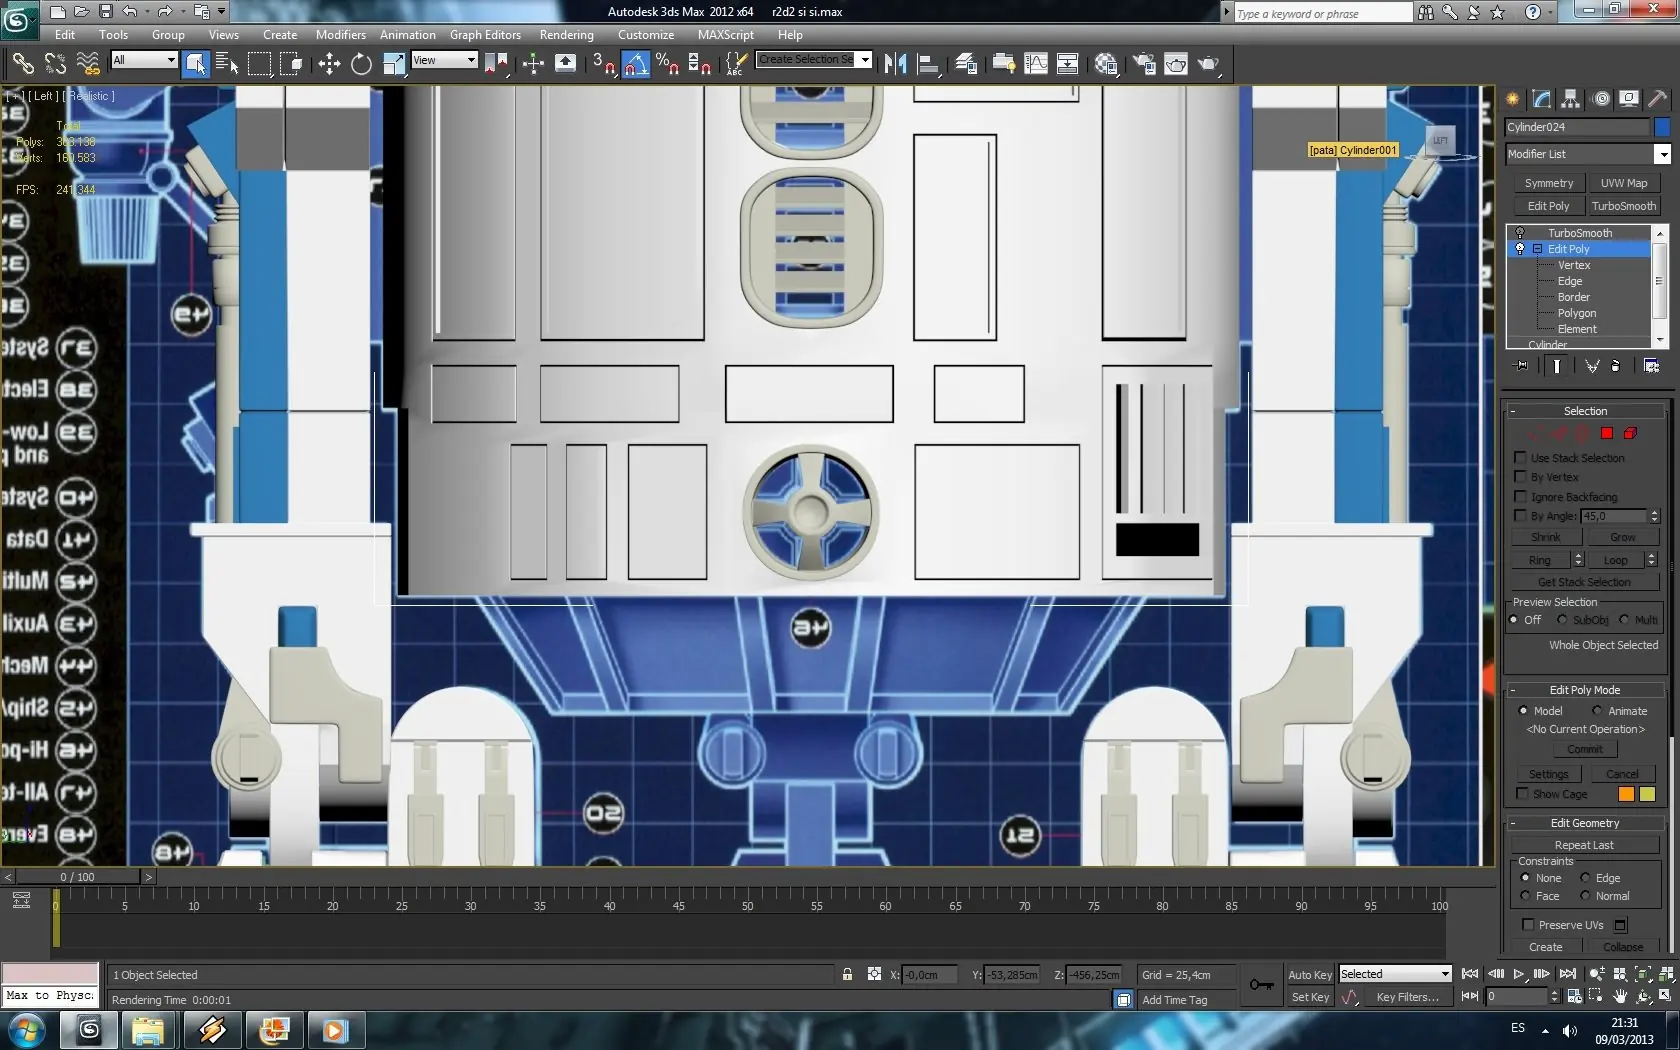
Task: Enable the By Vertex checkbox
Action: coord(1521,477)
